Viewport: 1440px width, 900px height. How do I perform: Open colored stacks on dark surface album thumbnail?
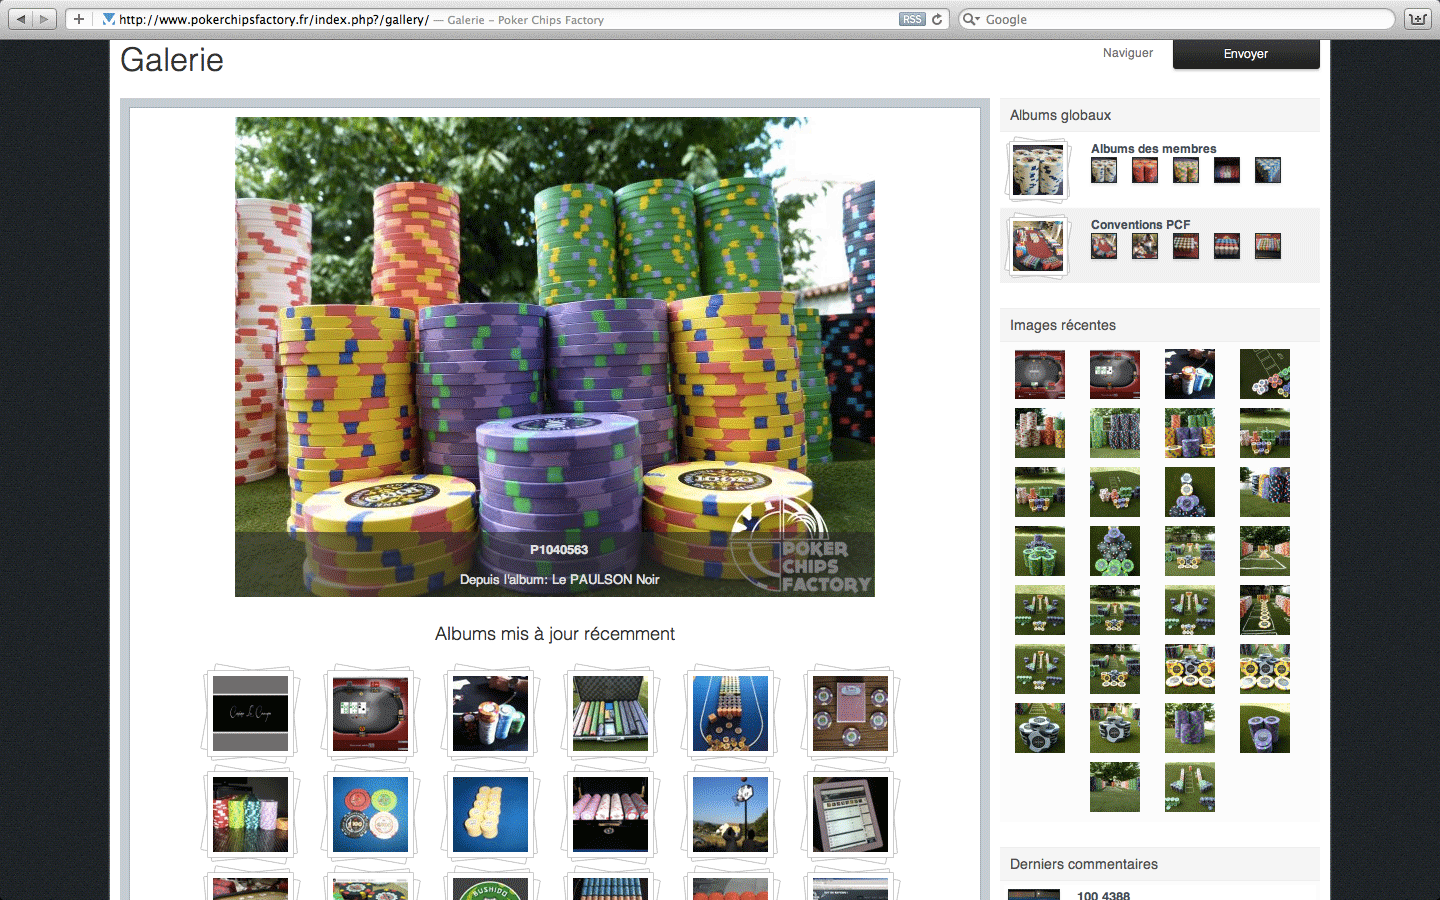[x=250, y=814]
